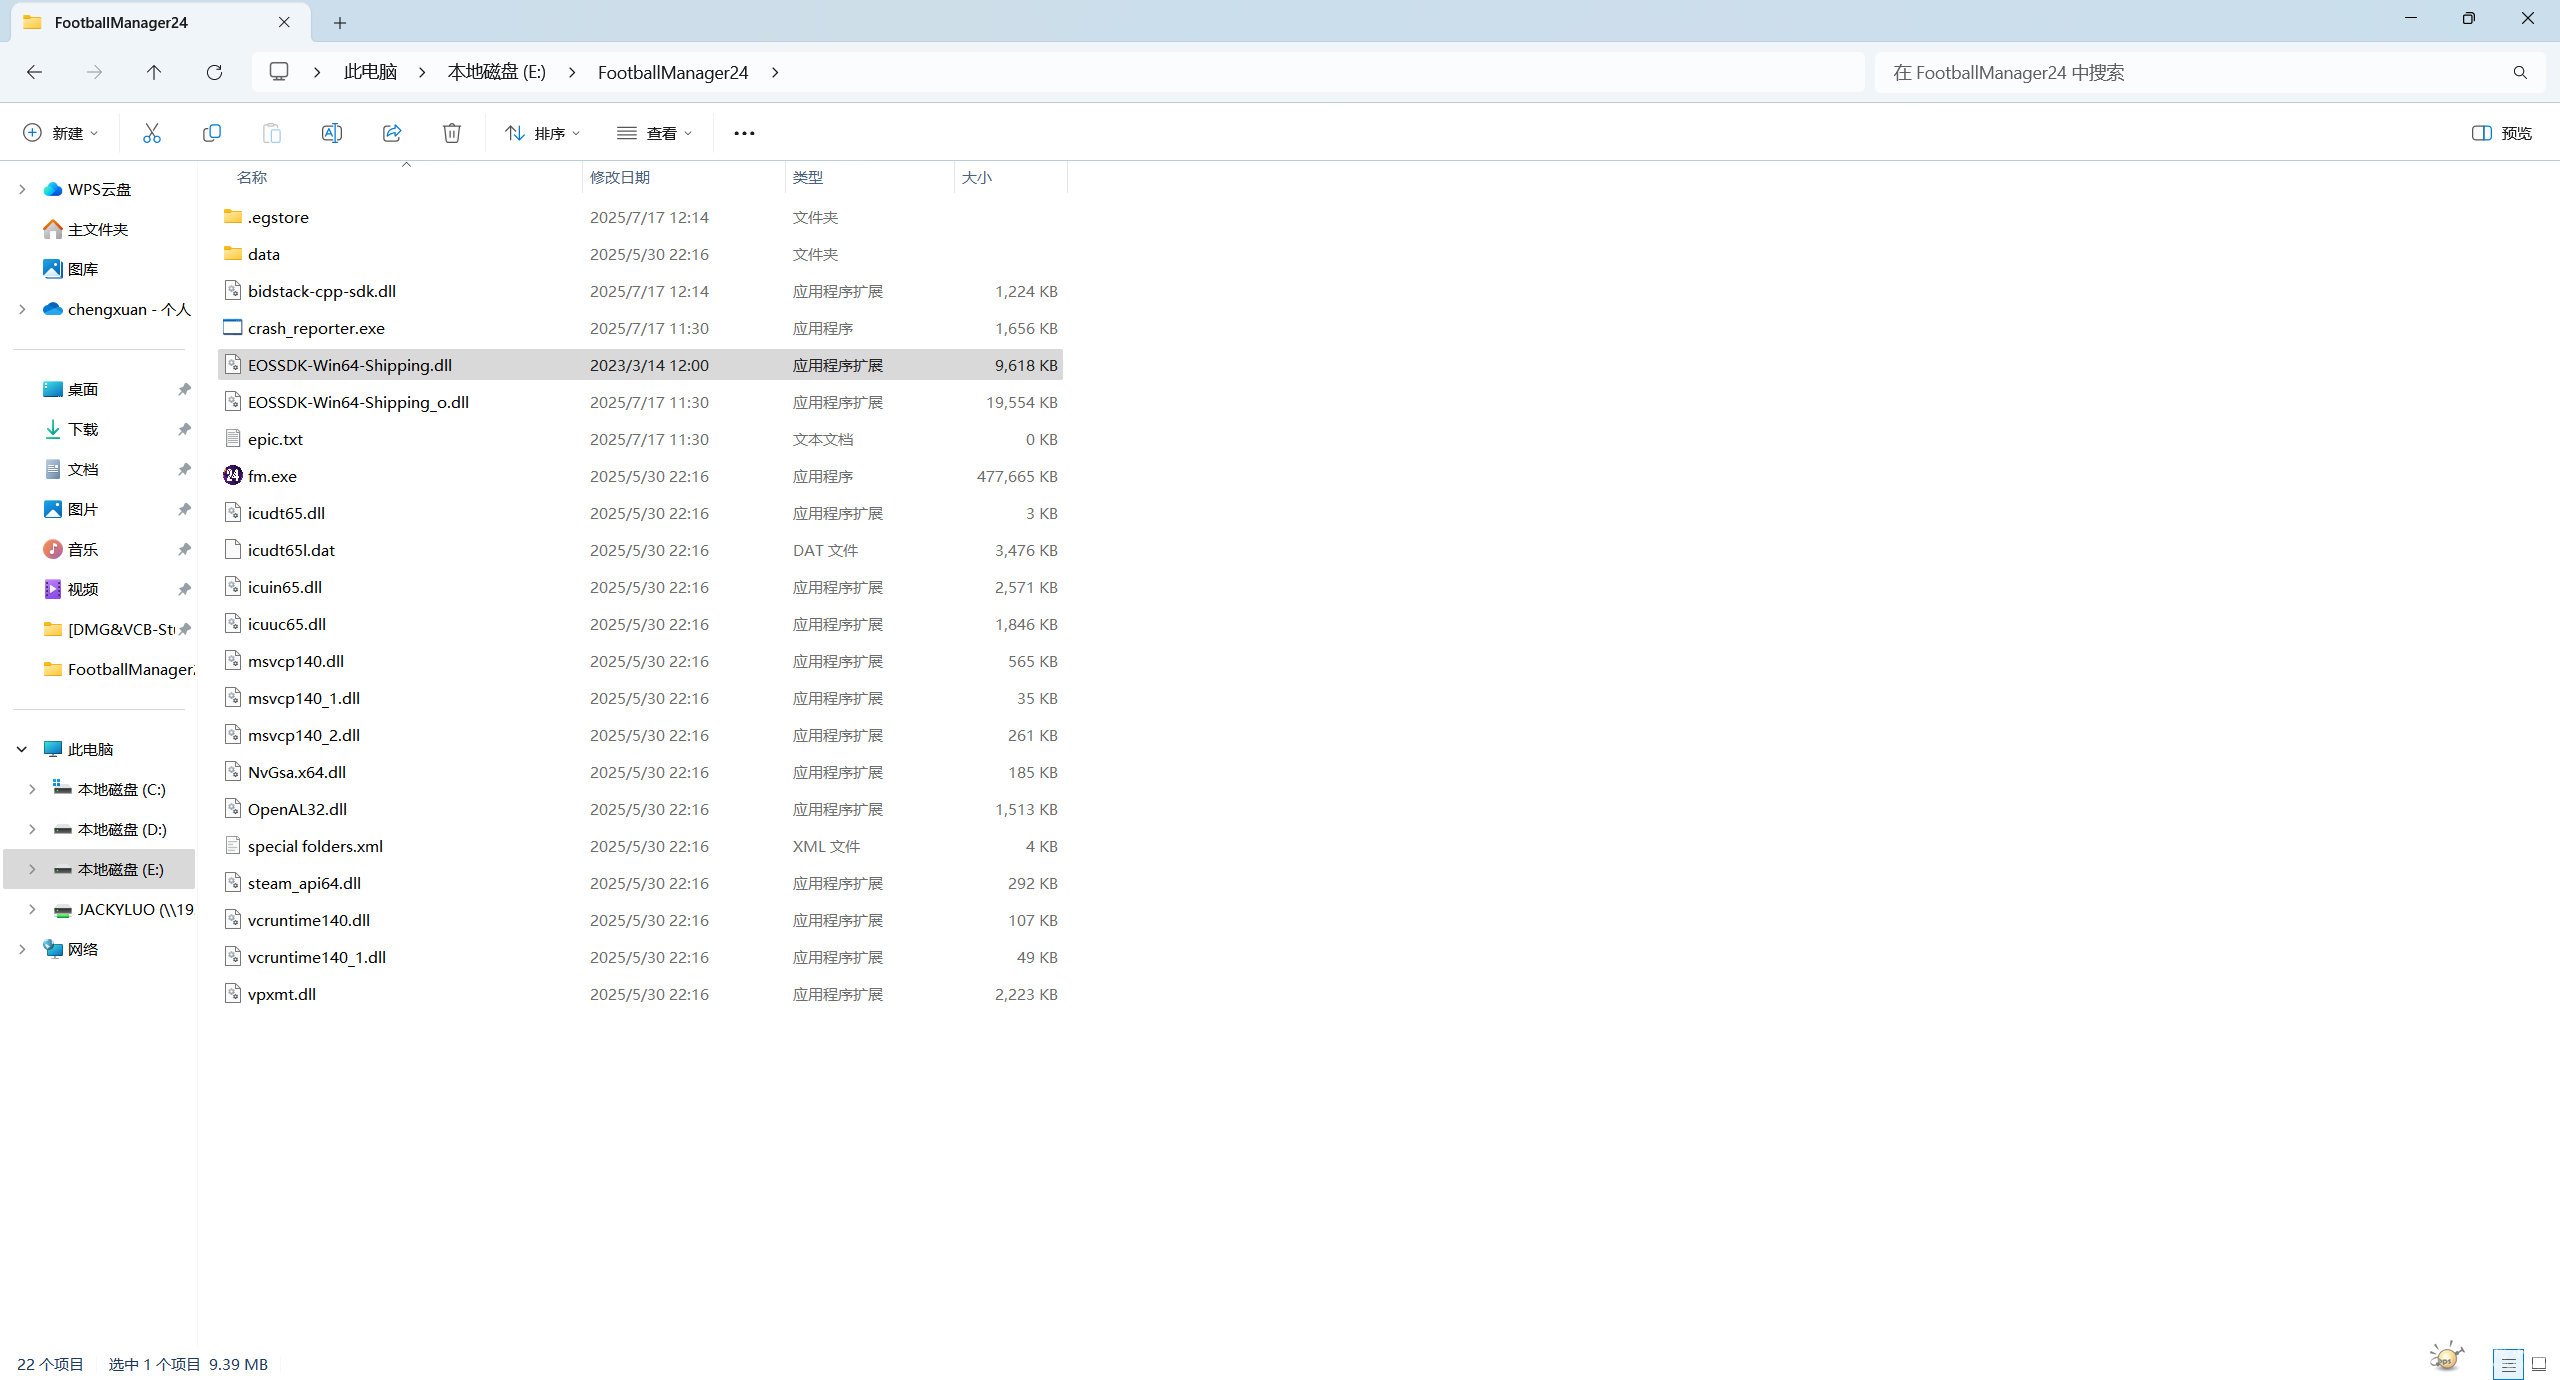Screen dimensions: 2560x1380
Task: Select NvGsa.x64.dll file
Action: coord(640,772)
